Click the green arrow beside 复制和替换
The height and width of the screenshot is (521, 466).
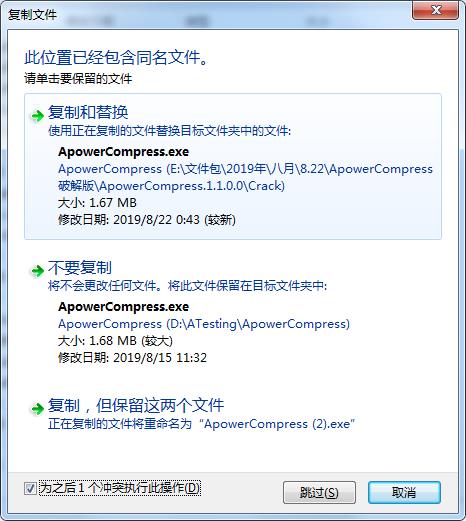[x=37, y=116]
